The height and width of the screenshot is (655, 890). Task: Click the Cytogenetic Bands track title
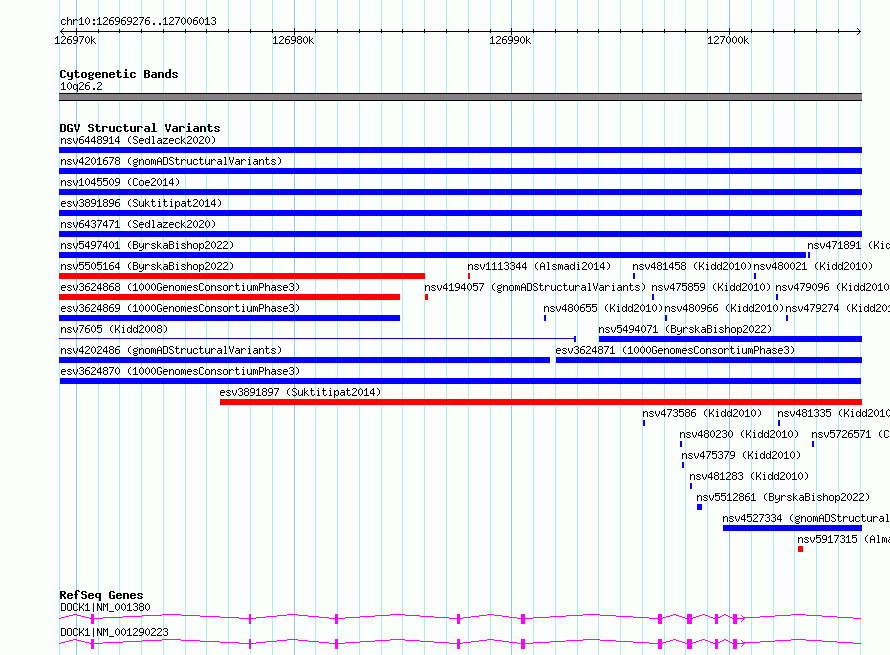(118, 74)
